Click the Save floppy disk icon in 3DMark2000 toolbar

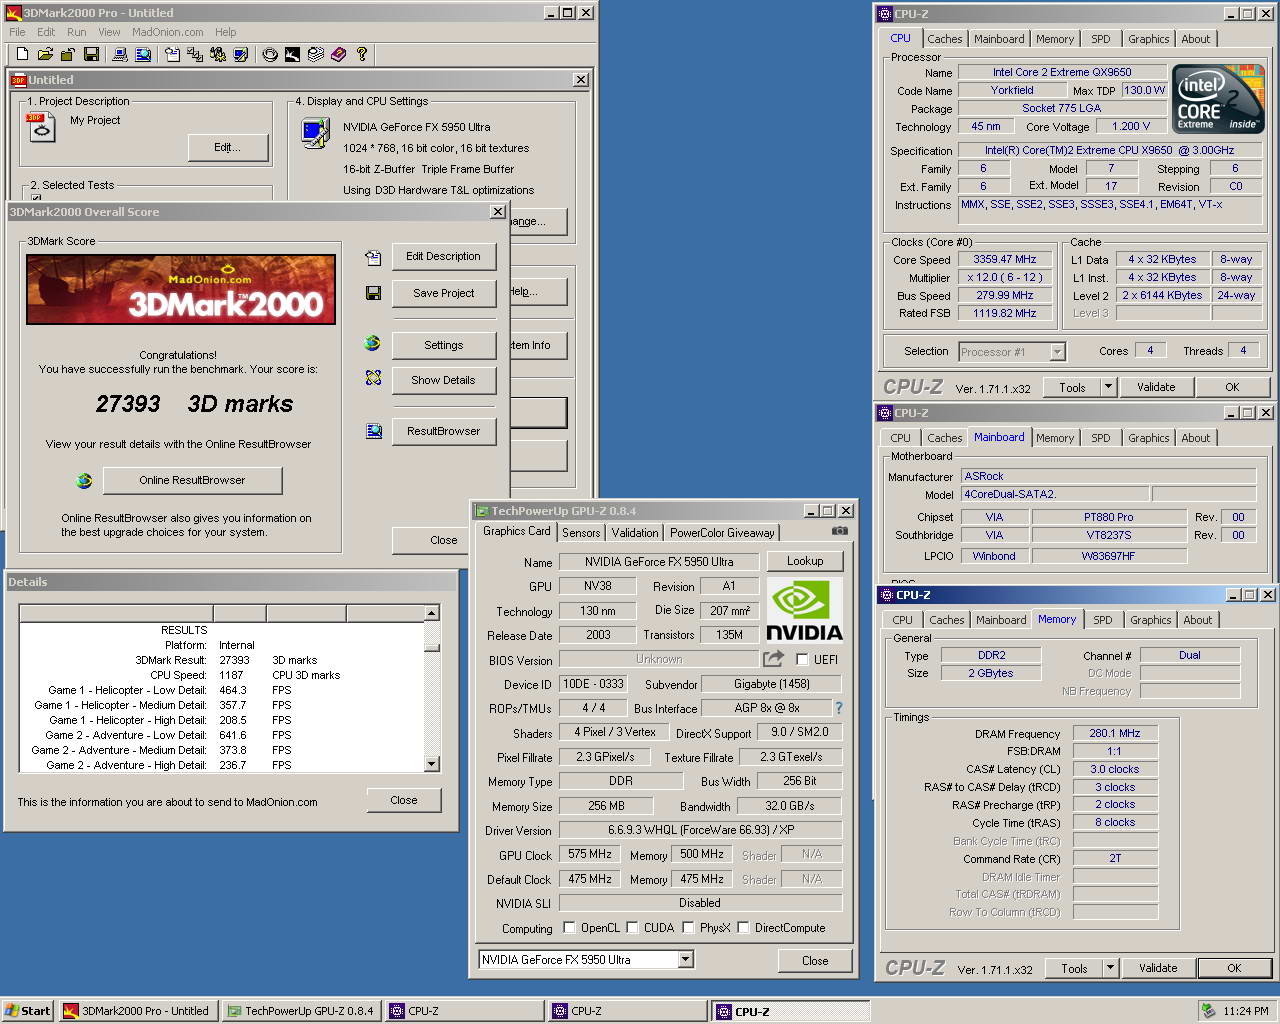point(91,54)
